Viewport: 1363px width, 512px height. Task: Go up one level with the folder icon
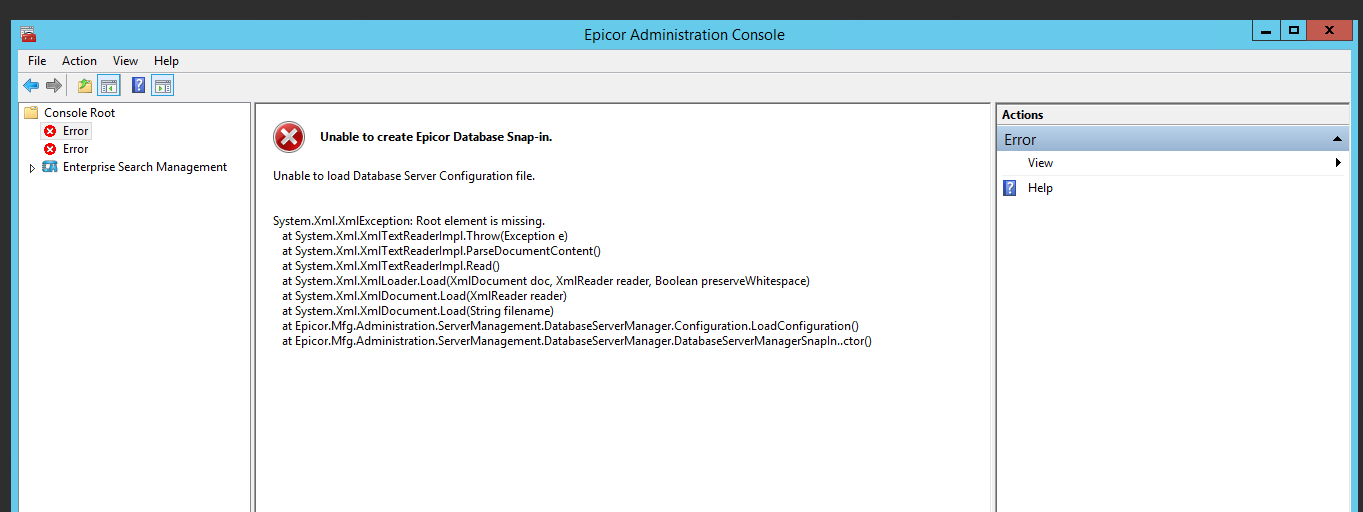click(x=85, y=86)
